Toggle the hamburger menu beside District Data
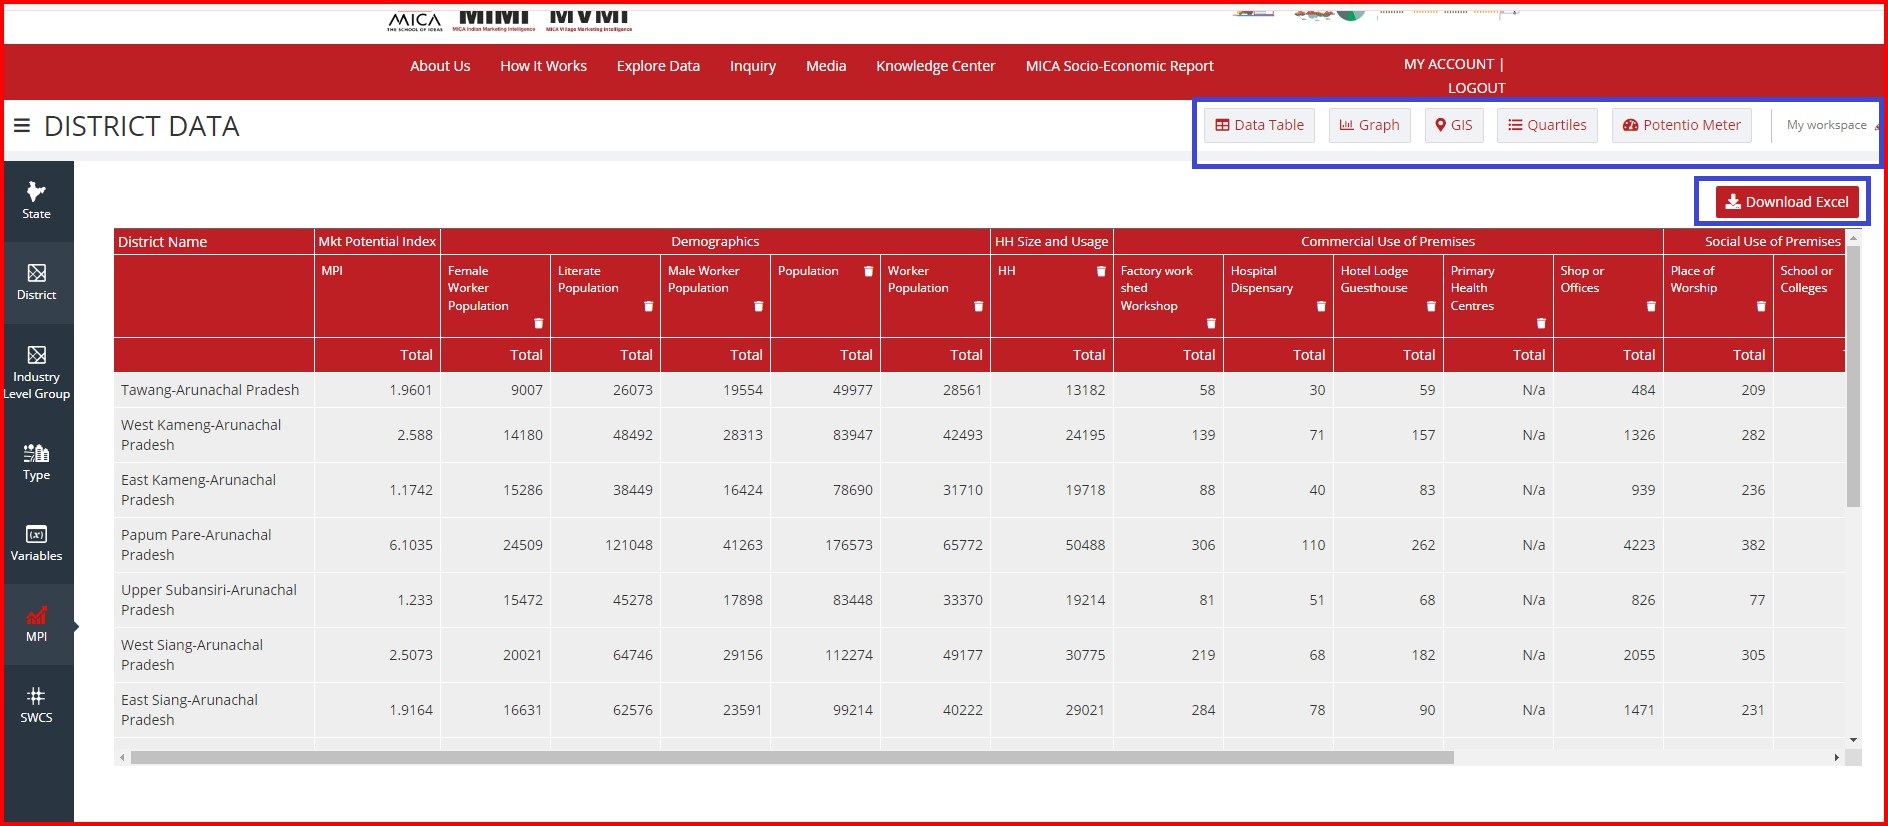The image size is (1888, 826). [21, 126]
